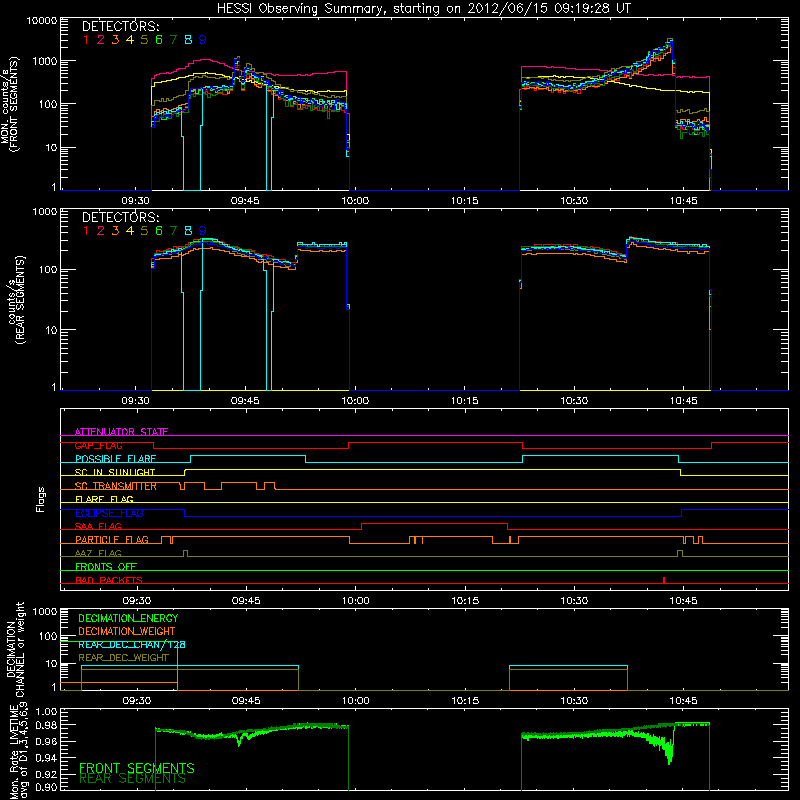This screenshot has width=800, height=800.
Task: Click 10:00 time label under Flags plot
Action: (356, 601)
